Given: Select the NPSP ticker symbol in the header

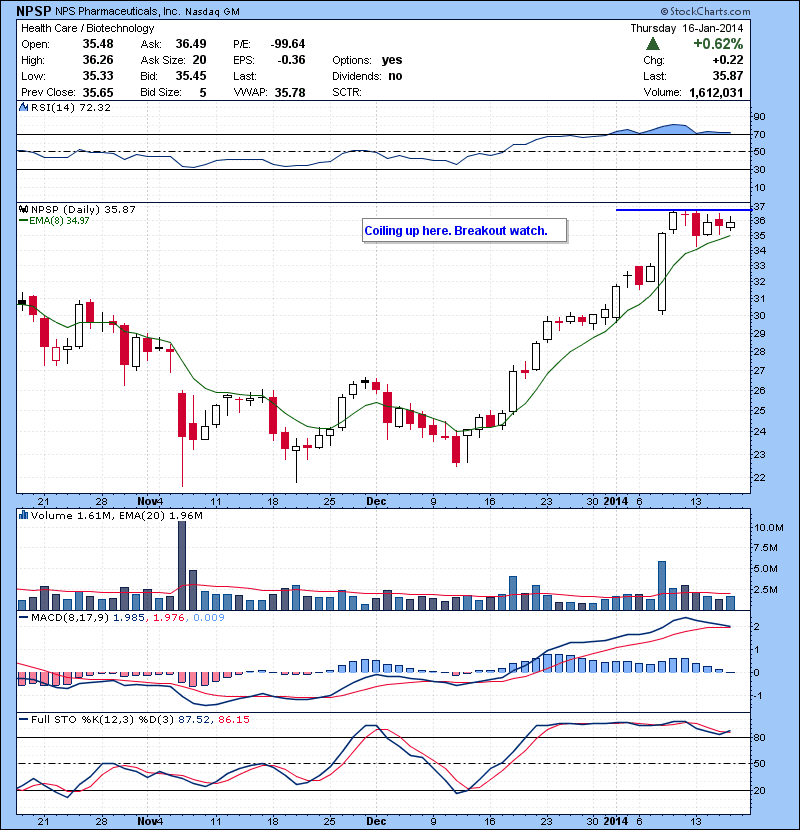Looking at the screenshot, I should point(34,11).
